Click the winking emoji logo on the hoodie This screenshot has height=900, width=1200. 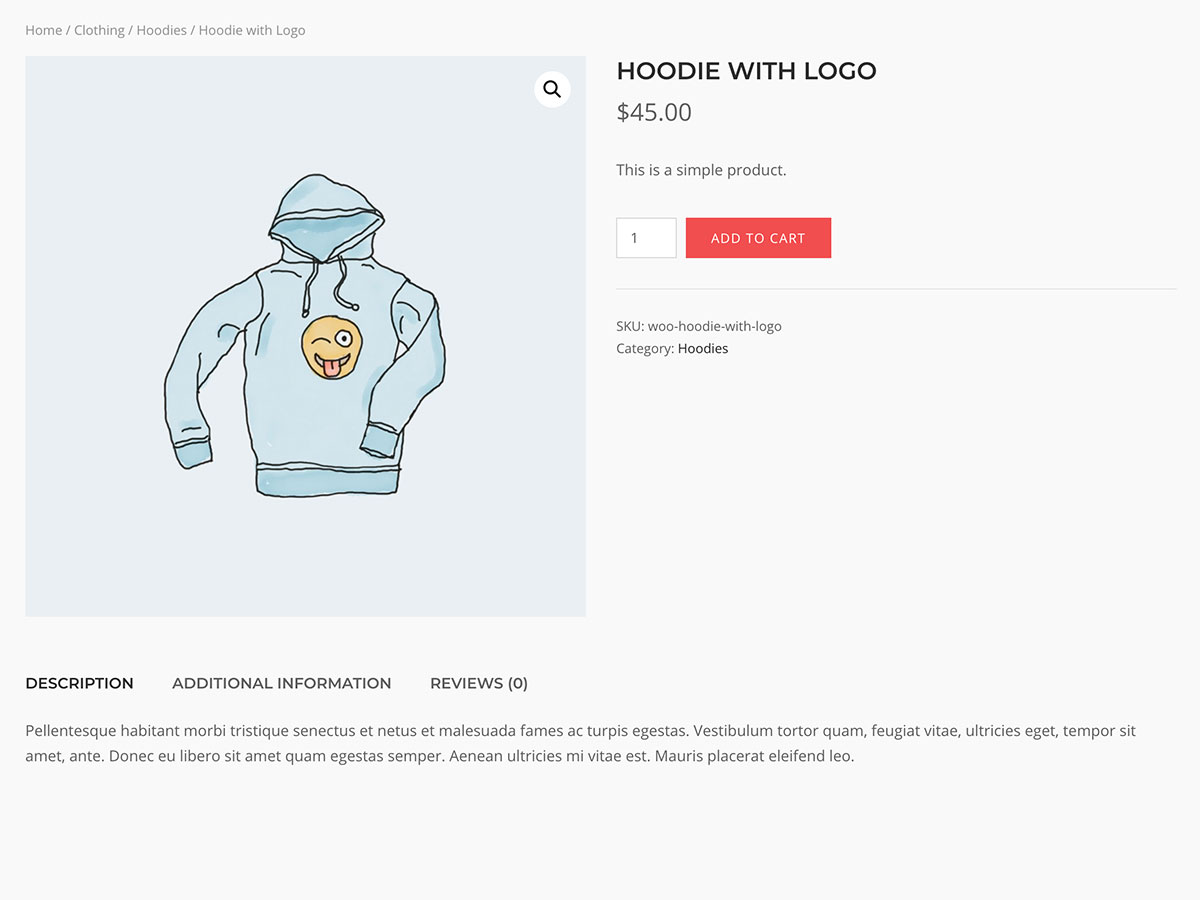(331, 347)
